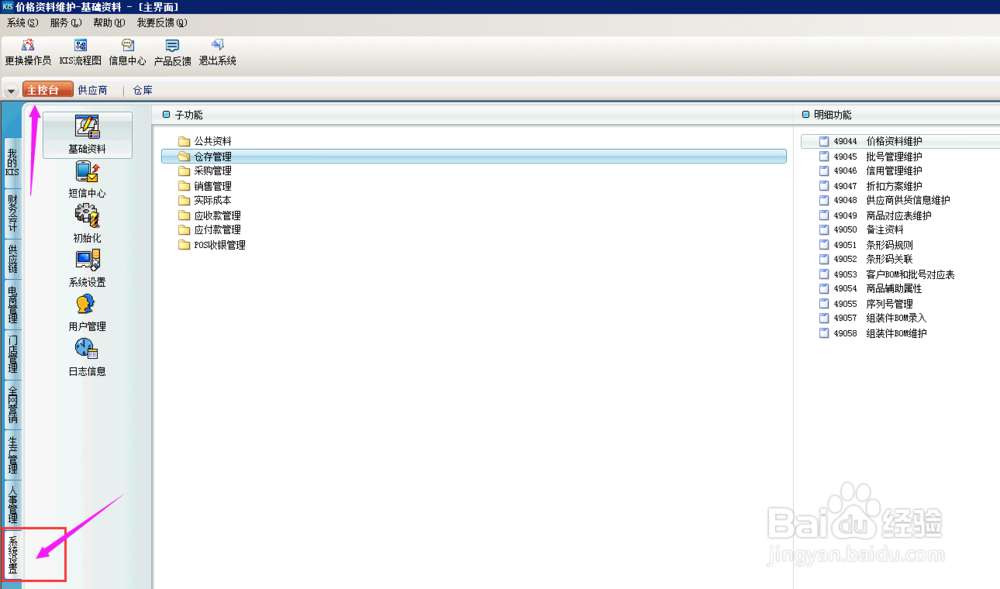1000x589 pixels.
Task: Select the 仓存管理 folder row
Action: (474, 156)
